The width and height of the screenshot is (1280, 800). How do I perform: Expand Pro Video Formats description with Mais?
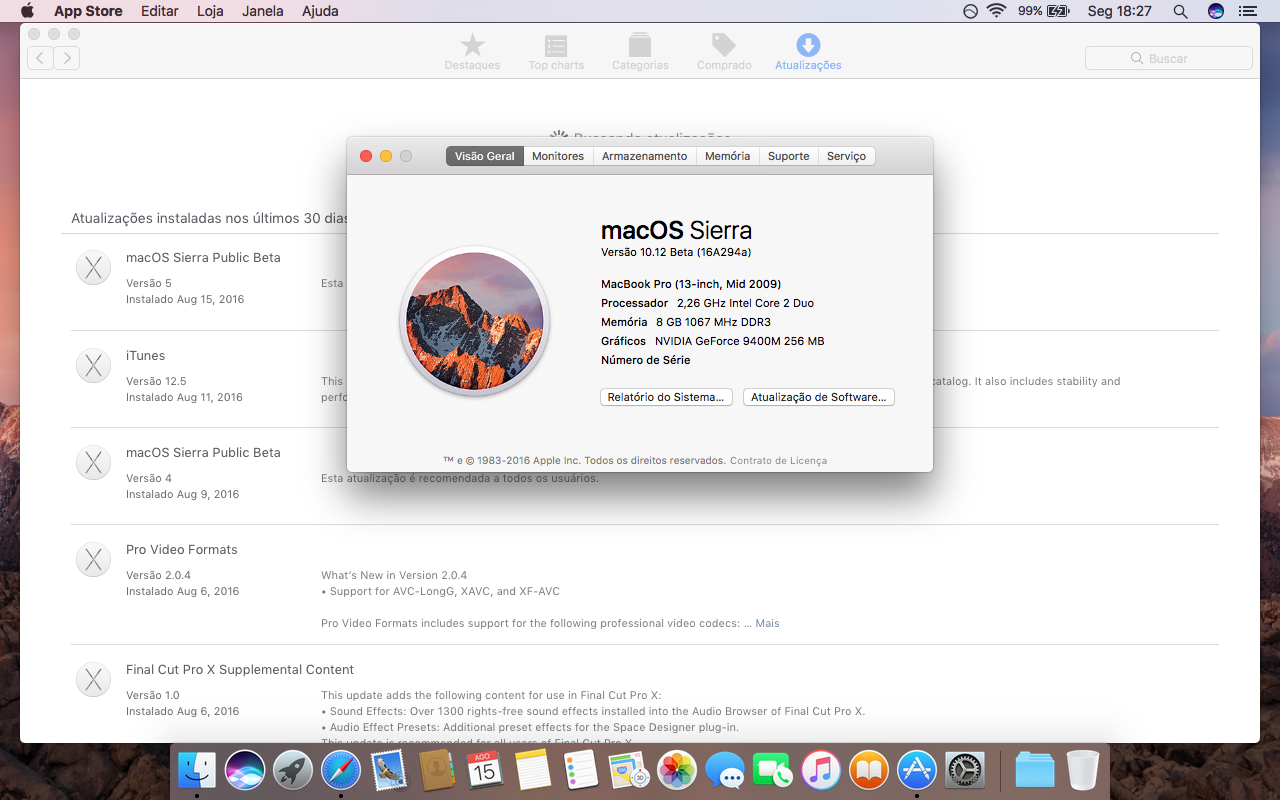767,623
